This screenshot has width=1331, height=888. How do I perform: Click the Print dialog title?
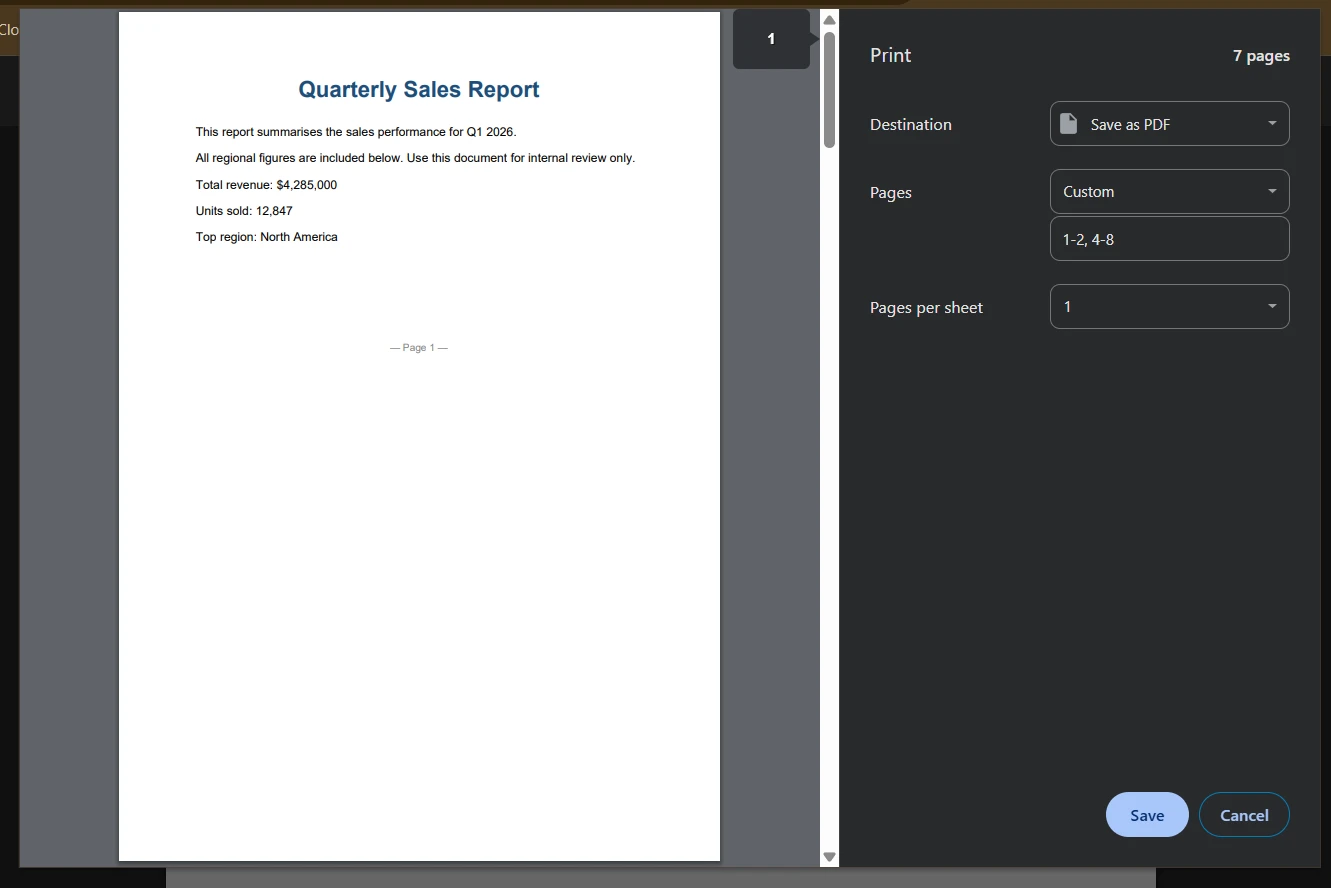coord(891,55)
